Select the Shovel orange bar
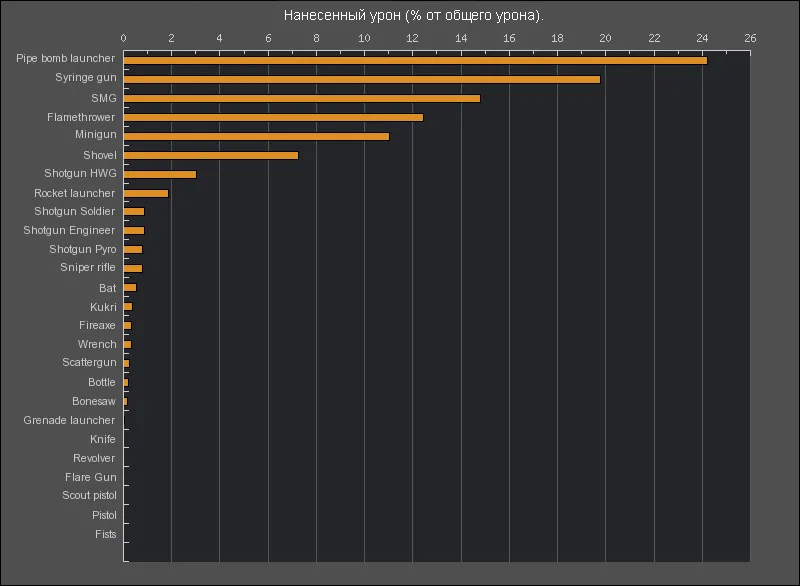800x586 pixels. point(211,156)
